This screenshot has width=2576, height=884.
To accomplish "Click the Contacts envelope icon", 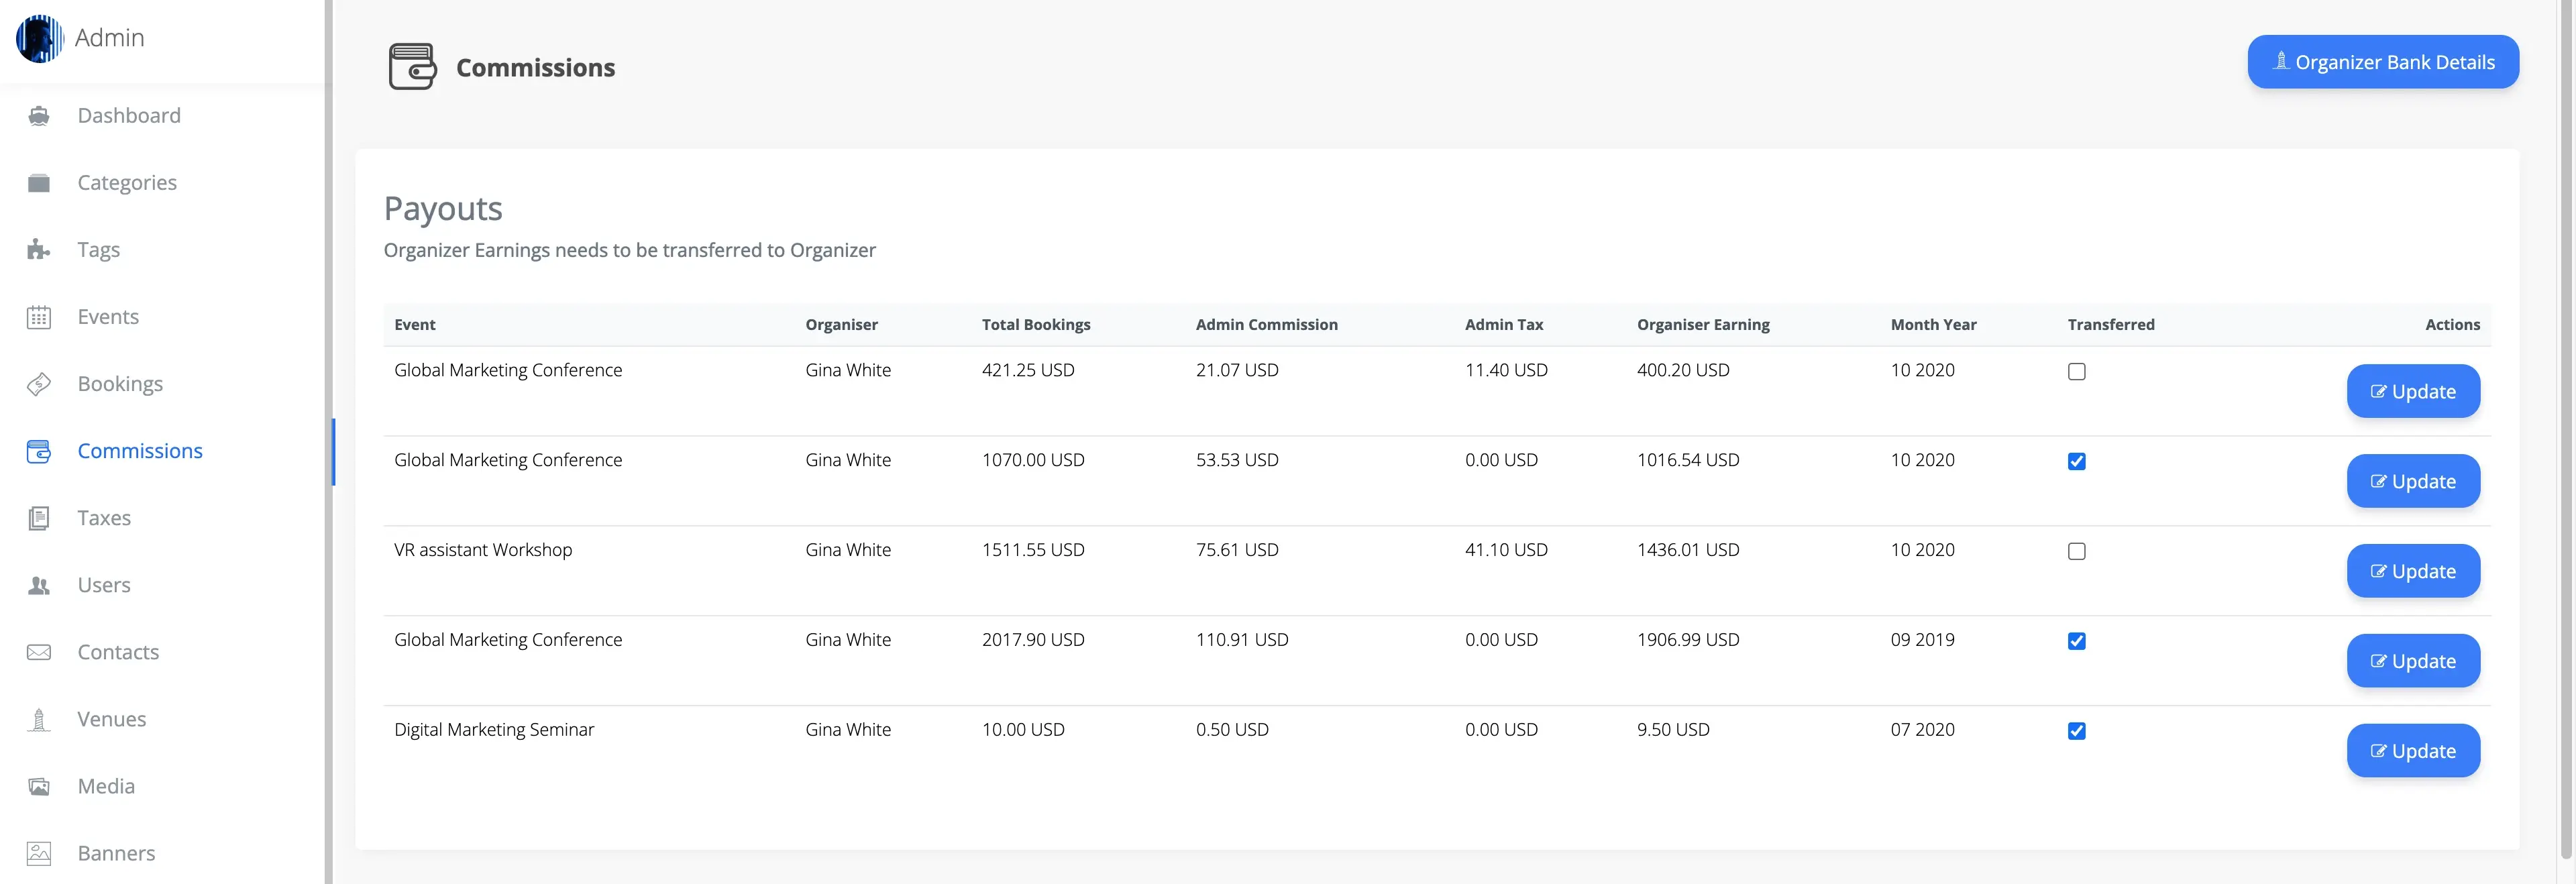I will click(x=39, y=652).
